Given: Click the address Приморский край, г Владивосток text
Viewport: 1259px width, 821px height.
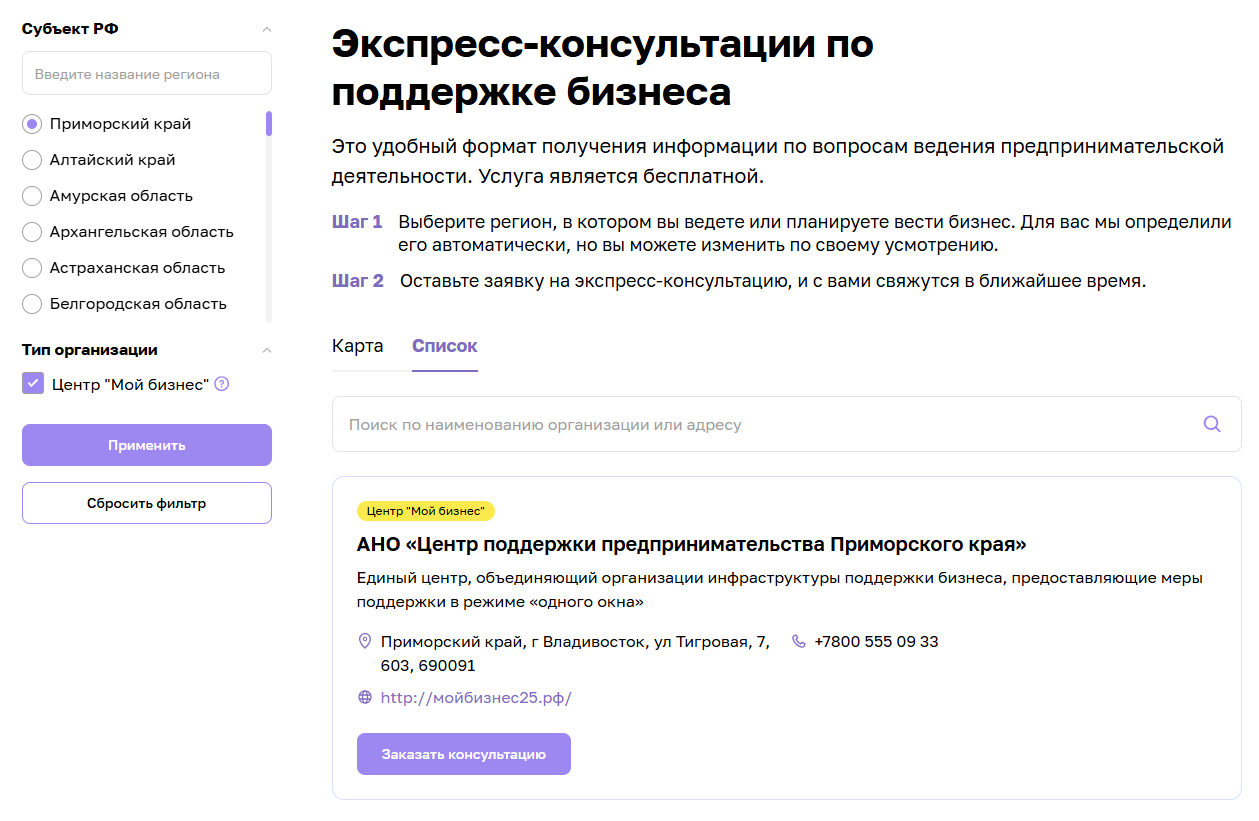Looking at the screenshot, I should pos(575,653).
